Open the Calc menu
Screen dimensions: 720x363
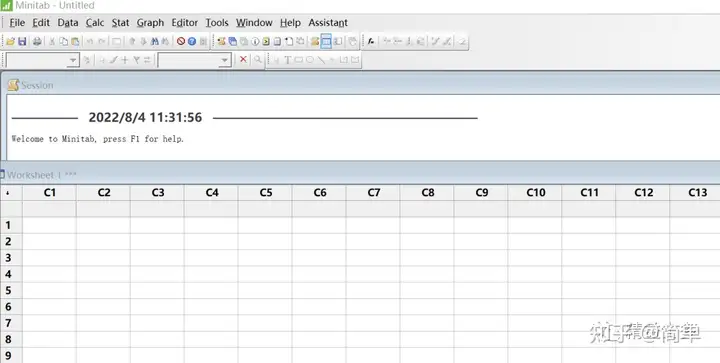95,22
